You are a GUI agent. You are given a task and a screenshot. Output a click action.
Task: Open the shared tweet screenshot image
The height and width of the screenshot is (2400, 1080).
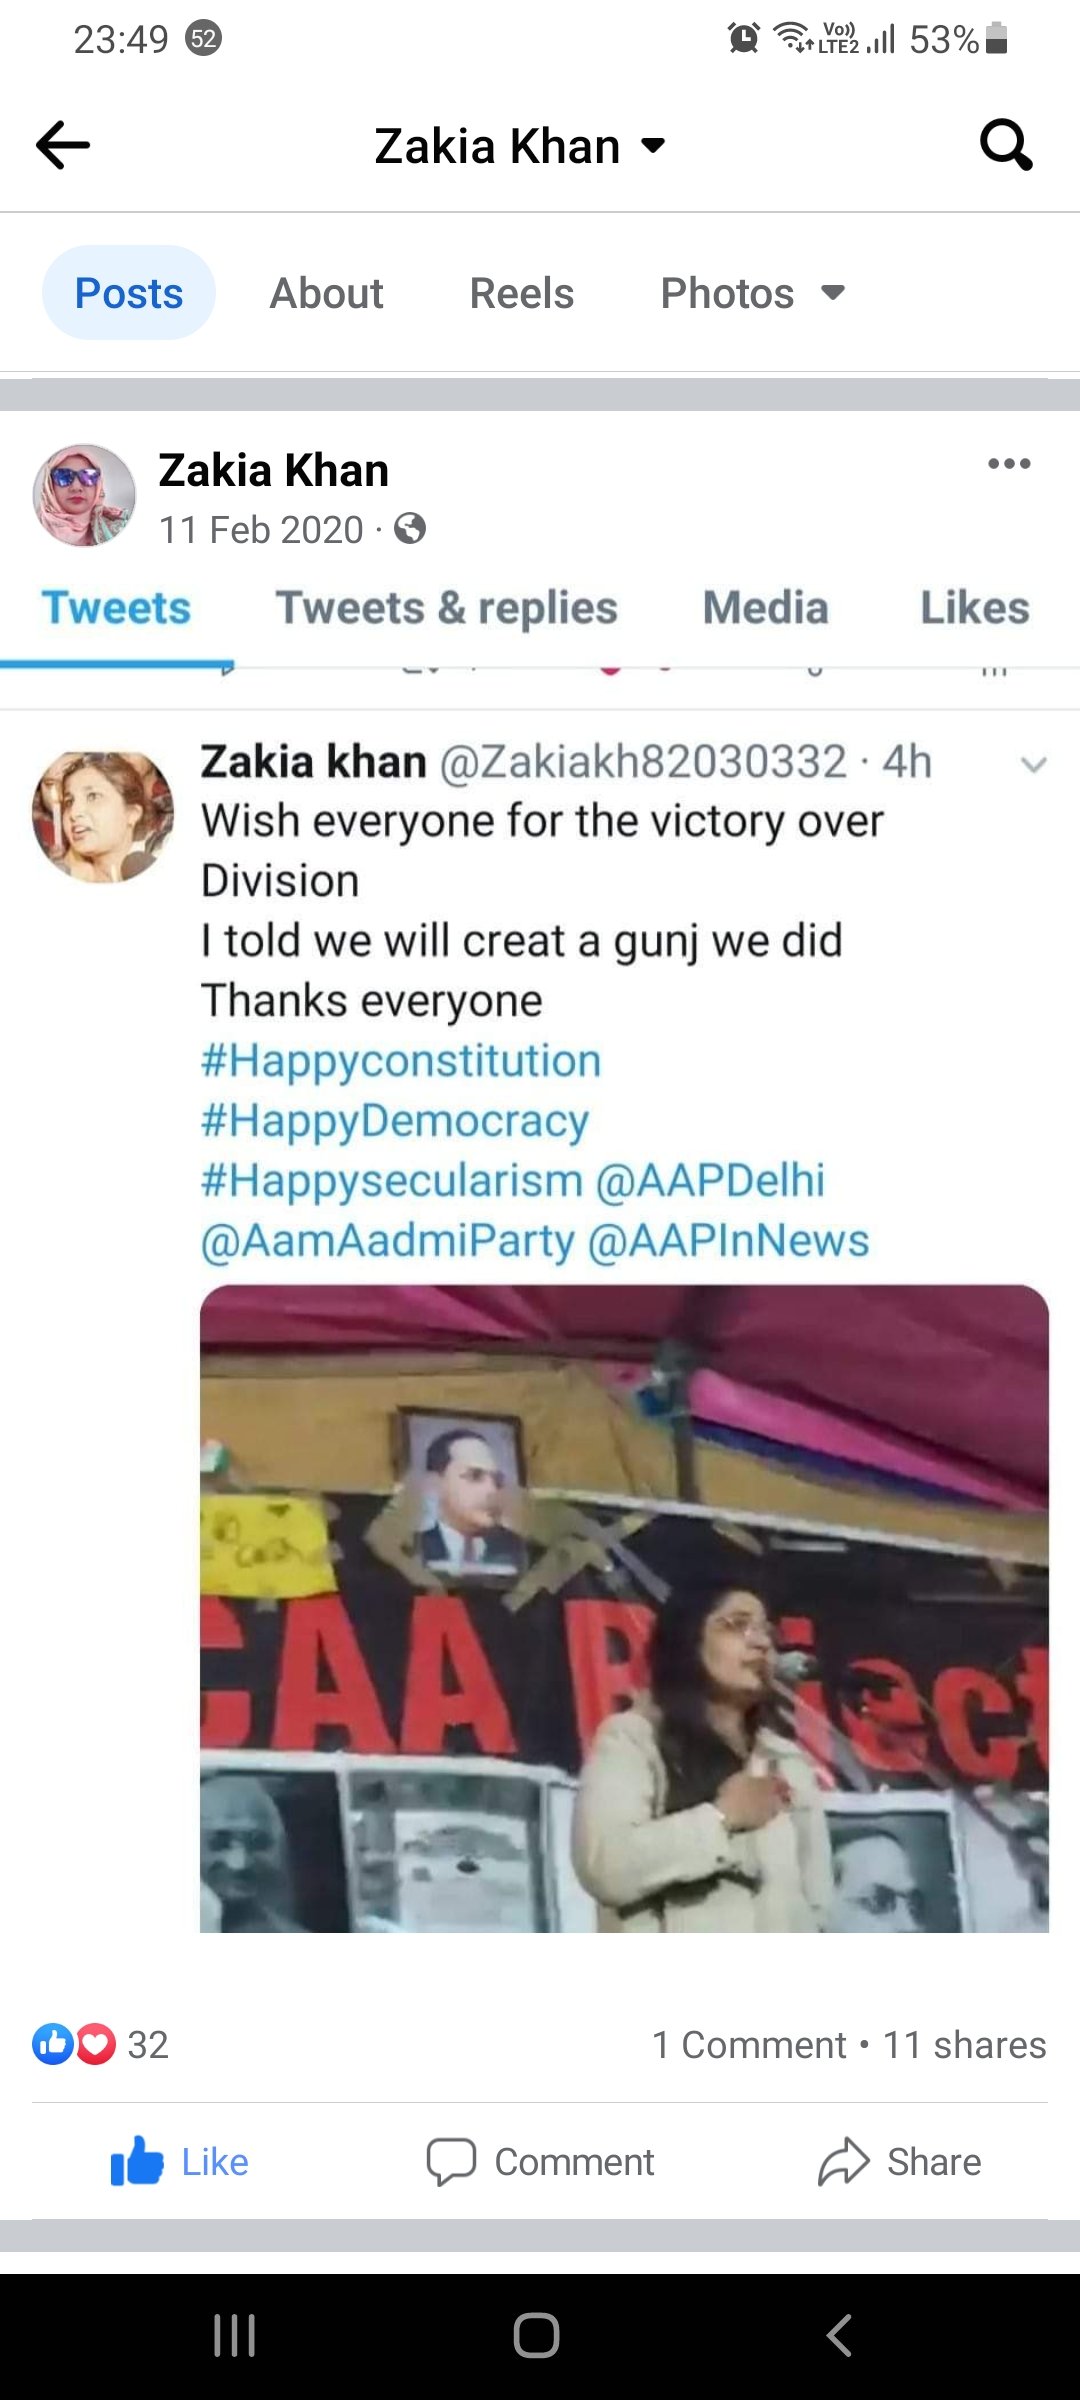540,1300
